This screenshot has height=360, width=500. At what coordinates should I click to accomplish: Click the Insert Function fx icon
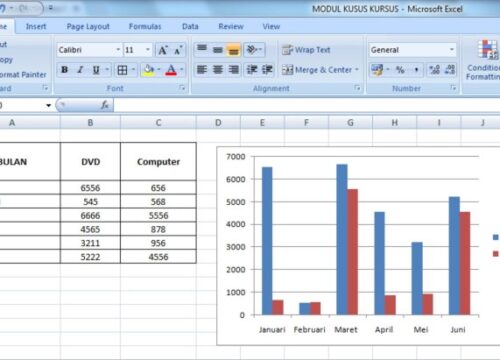[x=105, y=105]
